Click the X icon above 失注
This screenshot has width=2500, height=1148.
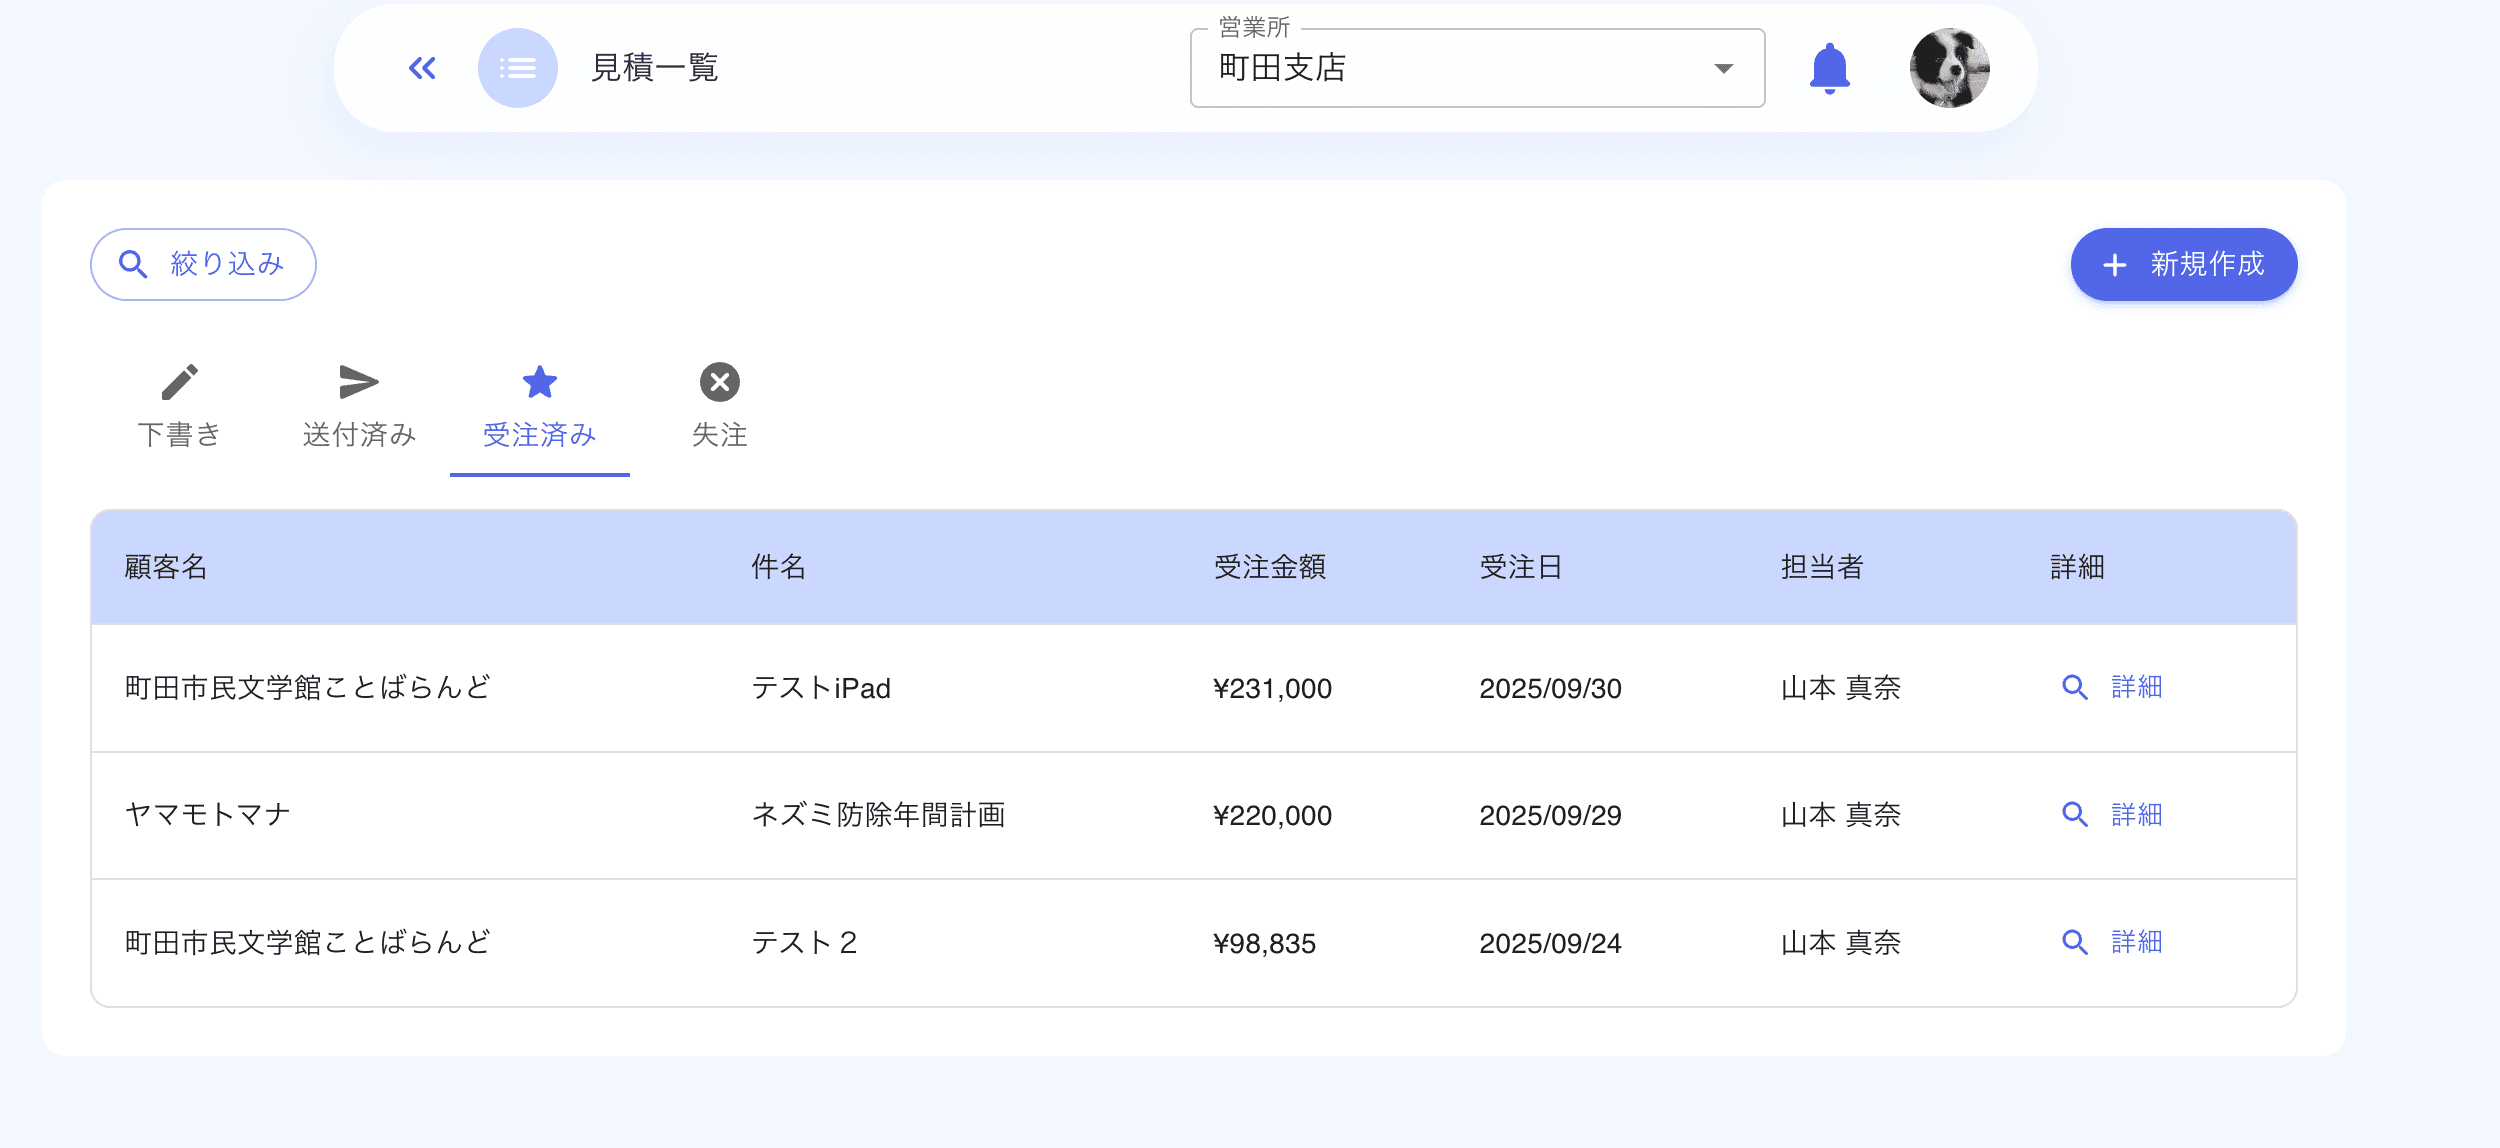719,382
